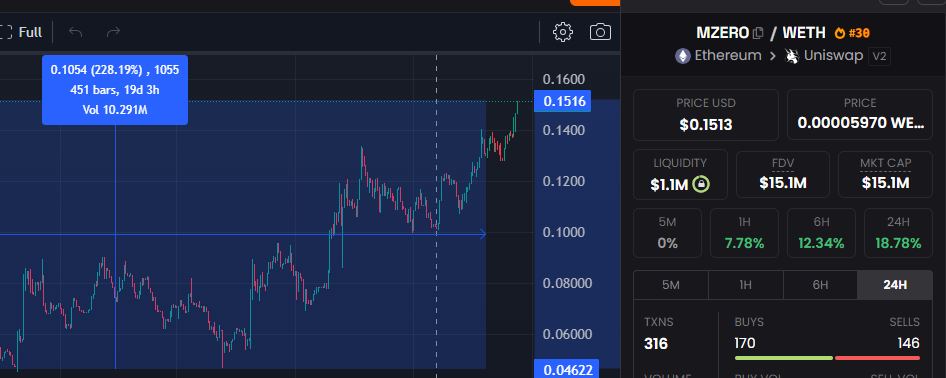
Task: Switch chart to Full screen mode
Action: click(x=22, y=32)
